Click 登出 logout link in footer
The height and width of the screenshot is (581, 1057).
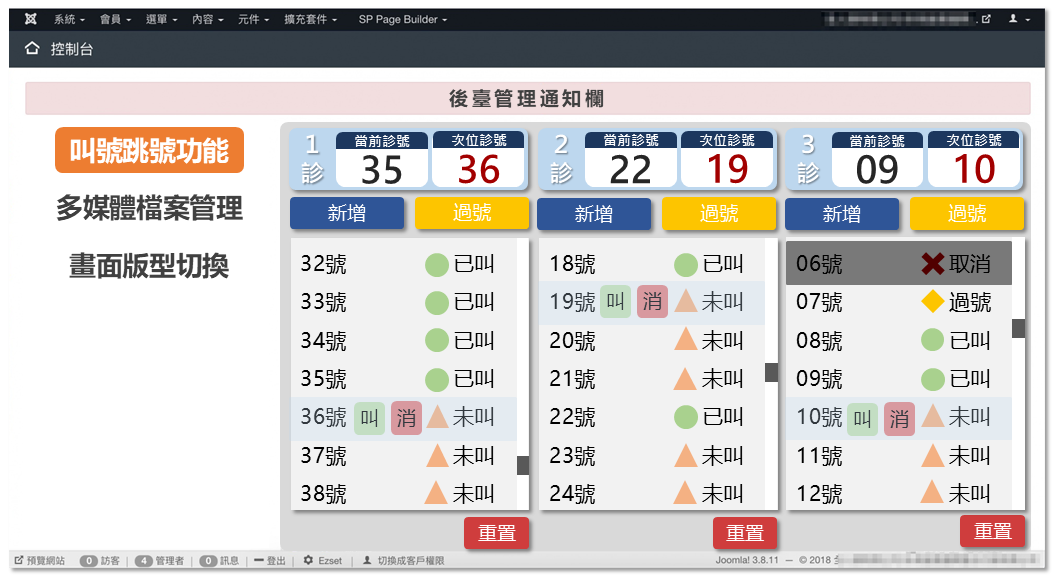click(270, 560)
